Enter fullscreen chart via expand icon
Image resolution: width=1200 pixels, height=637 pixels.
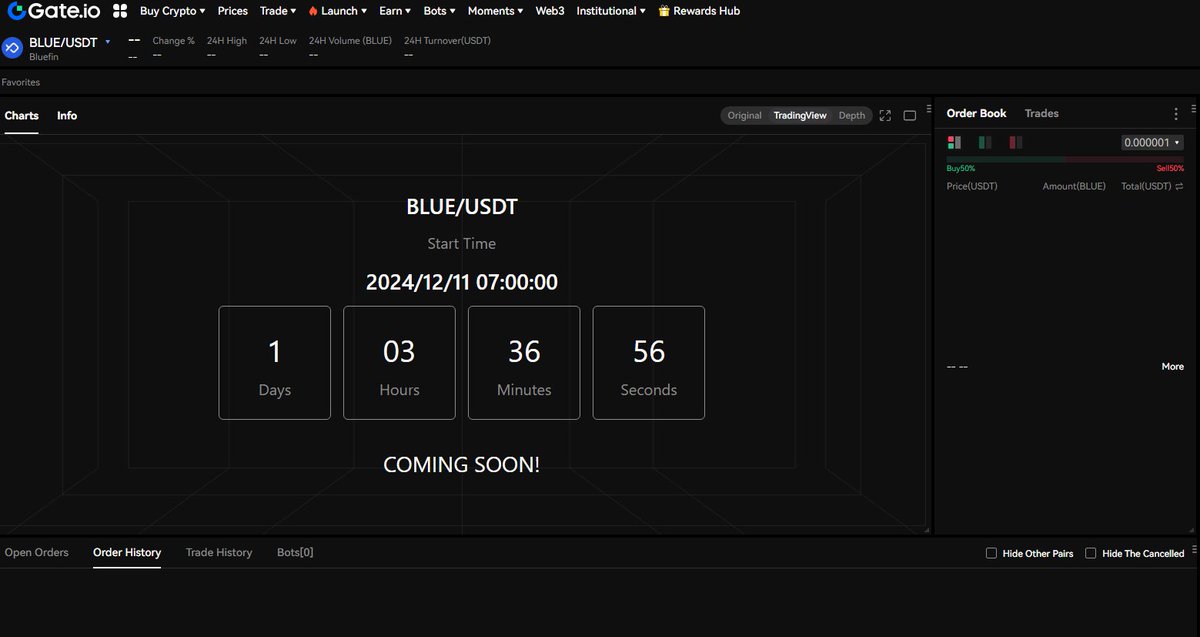click(x=885, y=116)
